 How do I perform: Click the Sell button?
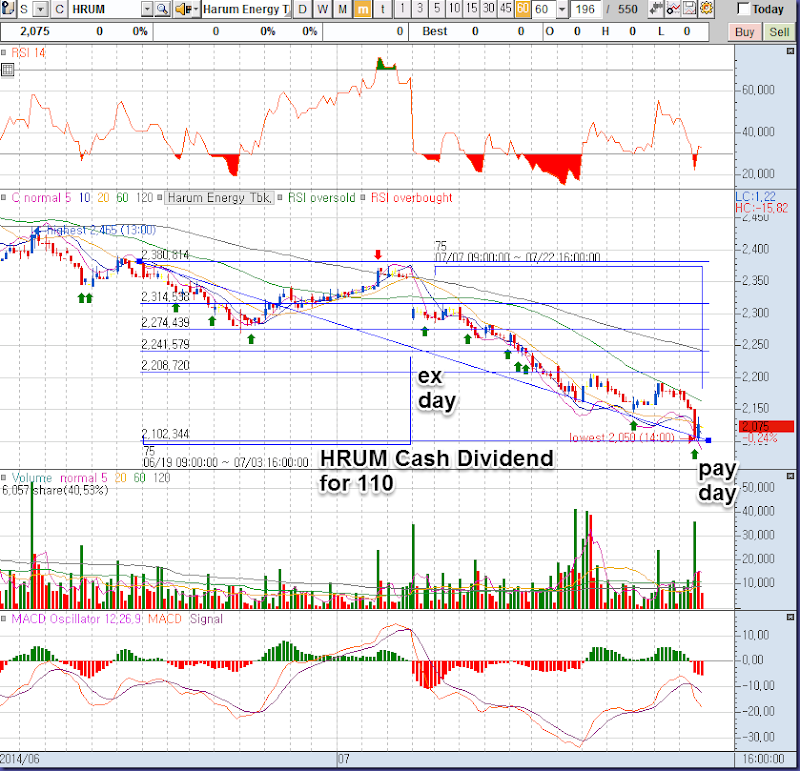point(779,31)
